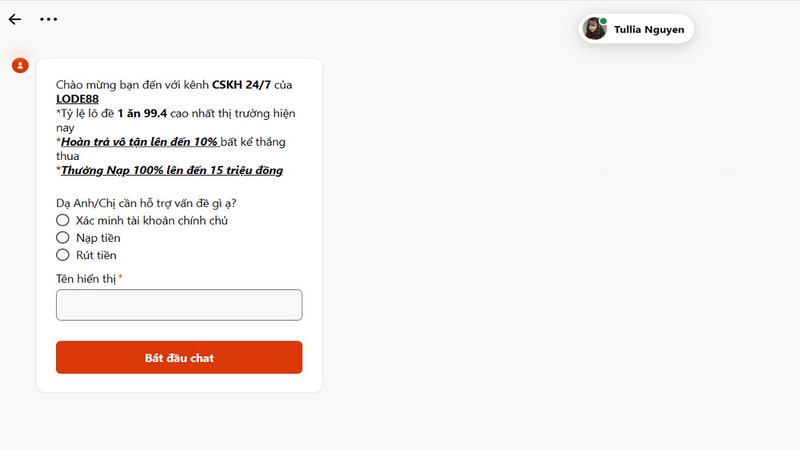Focus the "Tên hiển thị" text field
Screen dimensions: 800x450
coord(179,305)
